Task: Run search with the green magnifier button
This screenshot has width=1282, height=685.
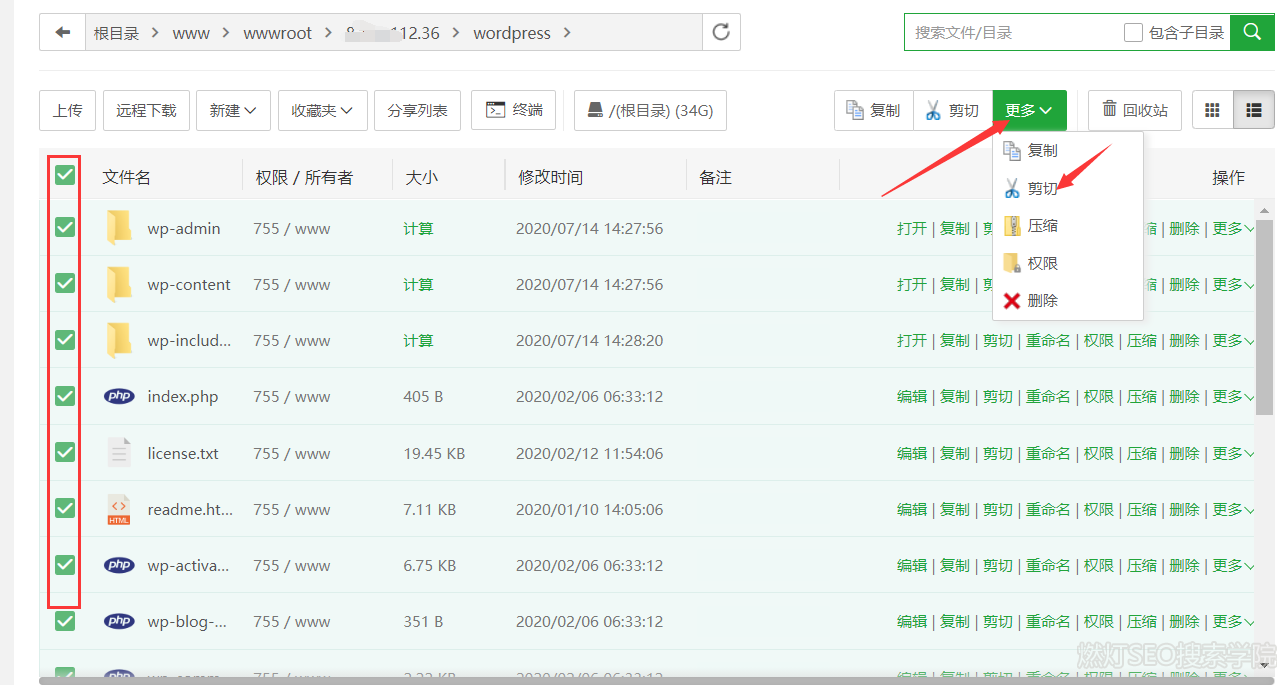Action: (1252, 33)
